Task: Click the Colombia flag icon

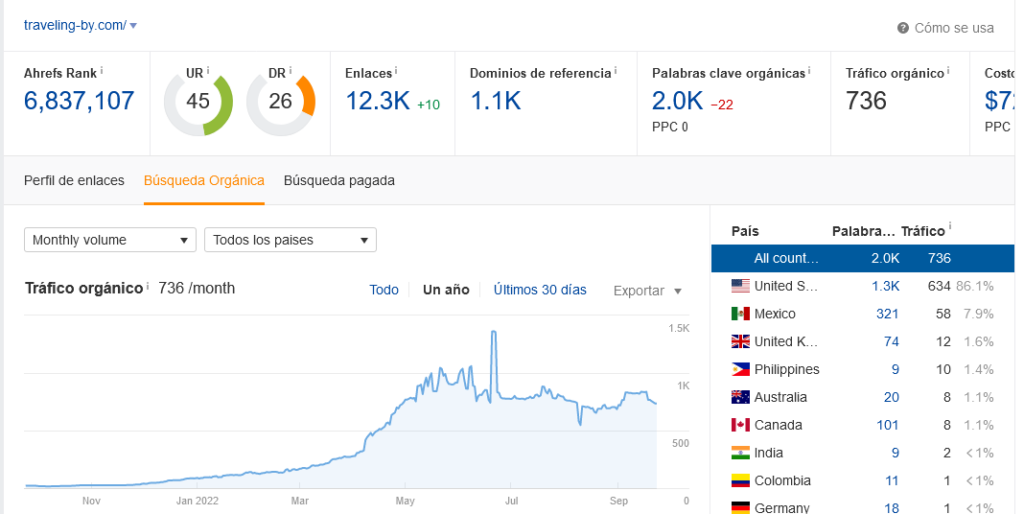Action: coord(740,481)
